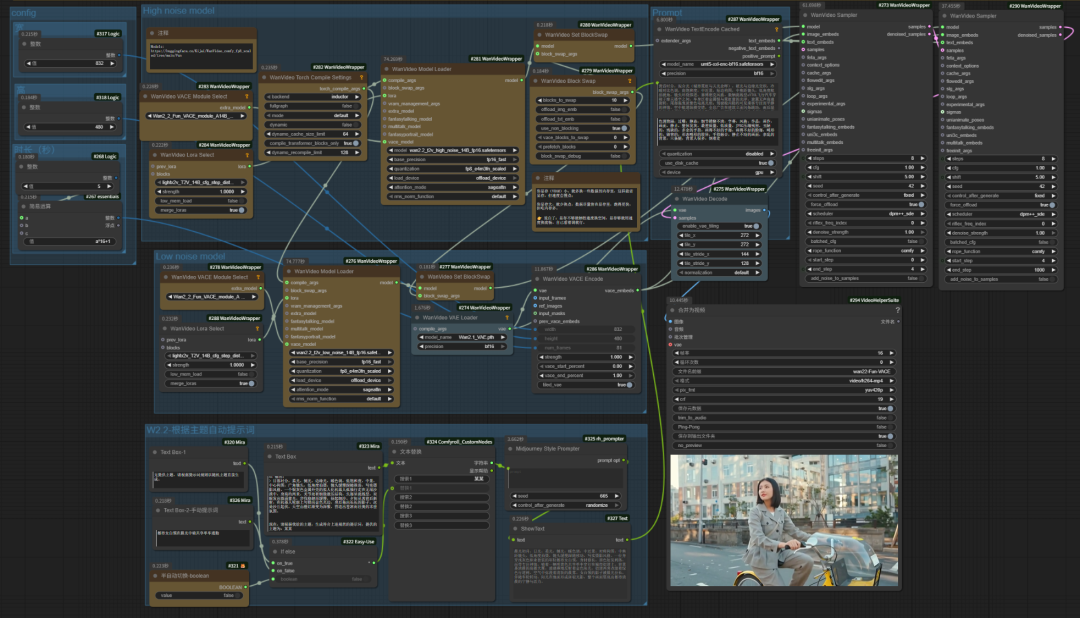
Task: Toggle use_disk_cache in TextEncode Cached
Action: pyautogui.click(x=717, y=163)
